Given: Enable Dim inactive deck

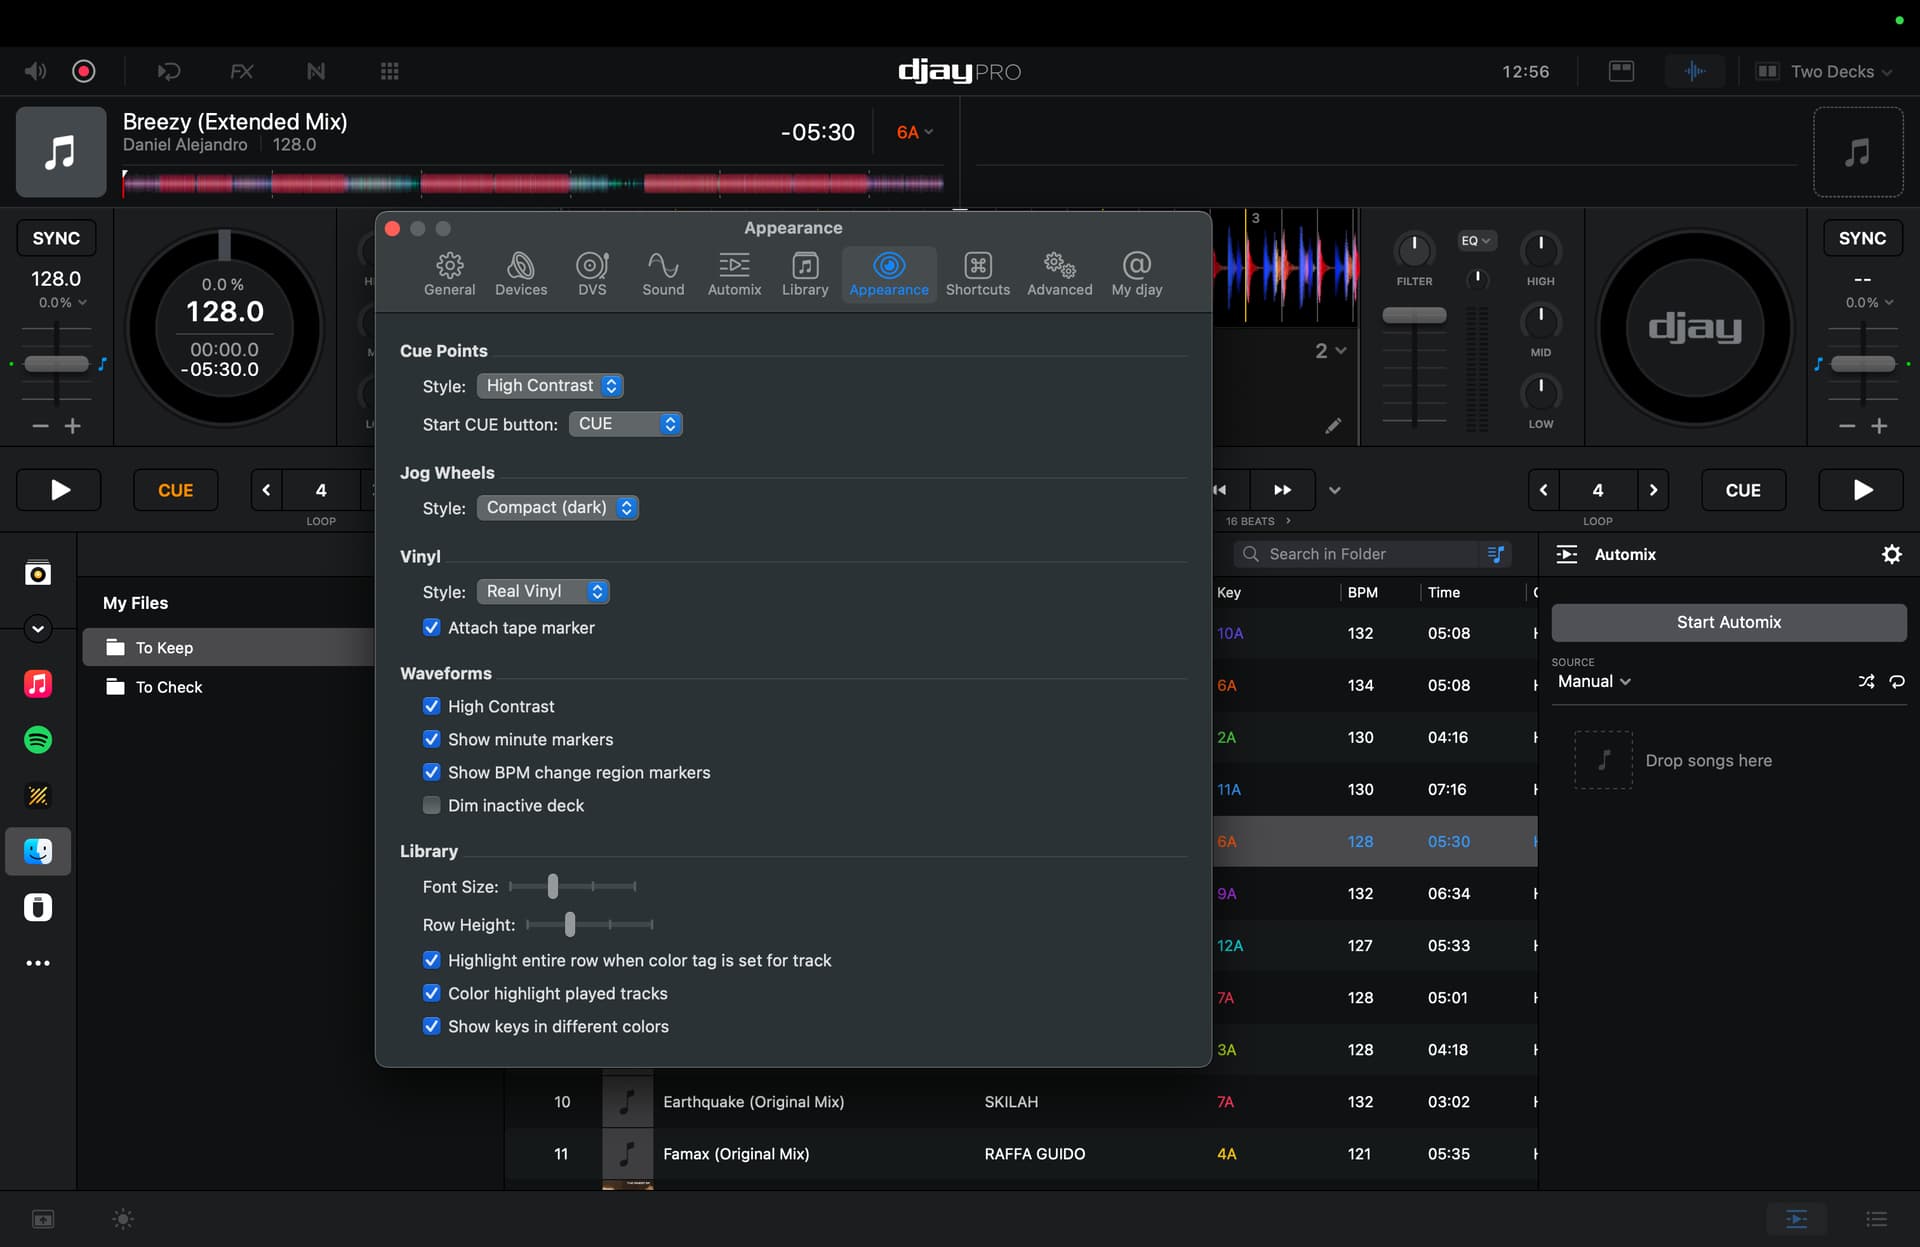Looking at the screenshot, I should (x=432, y=806).
